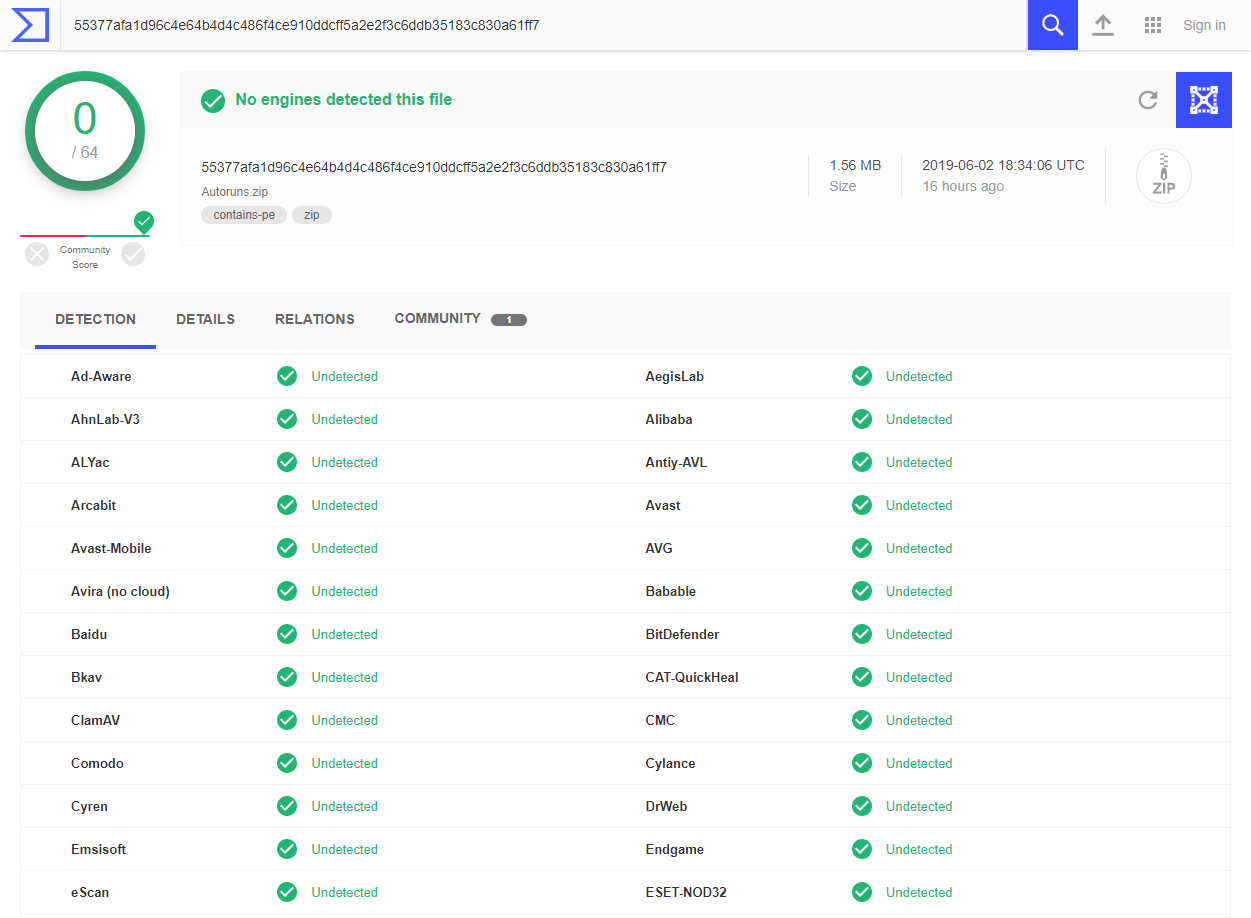1251x918 pixels.
Task: Switch to the RELATIONS tab
Action: click(x=315, y=319)
